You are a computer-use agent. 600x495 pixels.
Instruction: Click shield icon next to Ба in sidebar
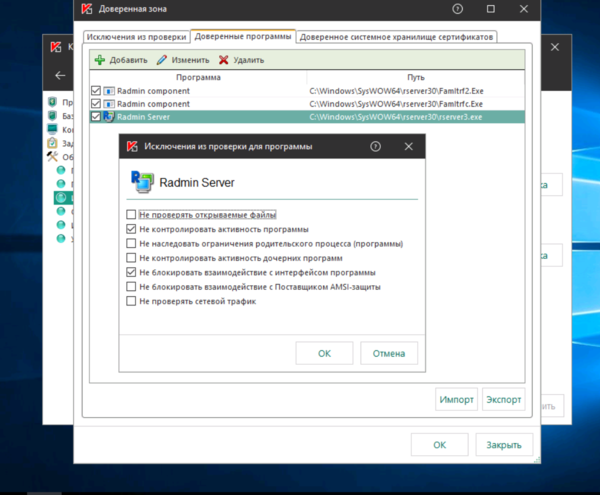tap(52, 116)
